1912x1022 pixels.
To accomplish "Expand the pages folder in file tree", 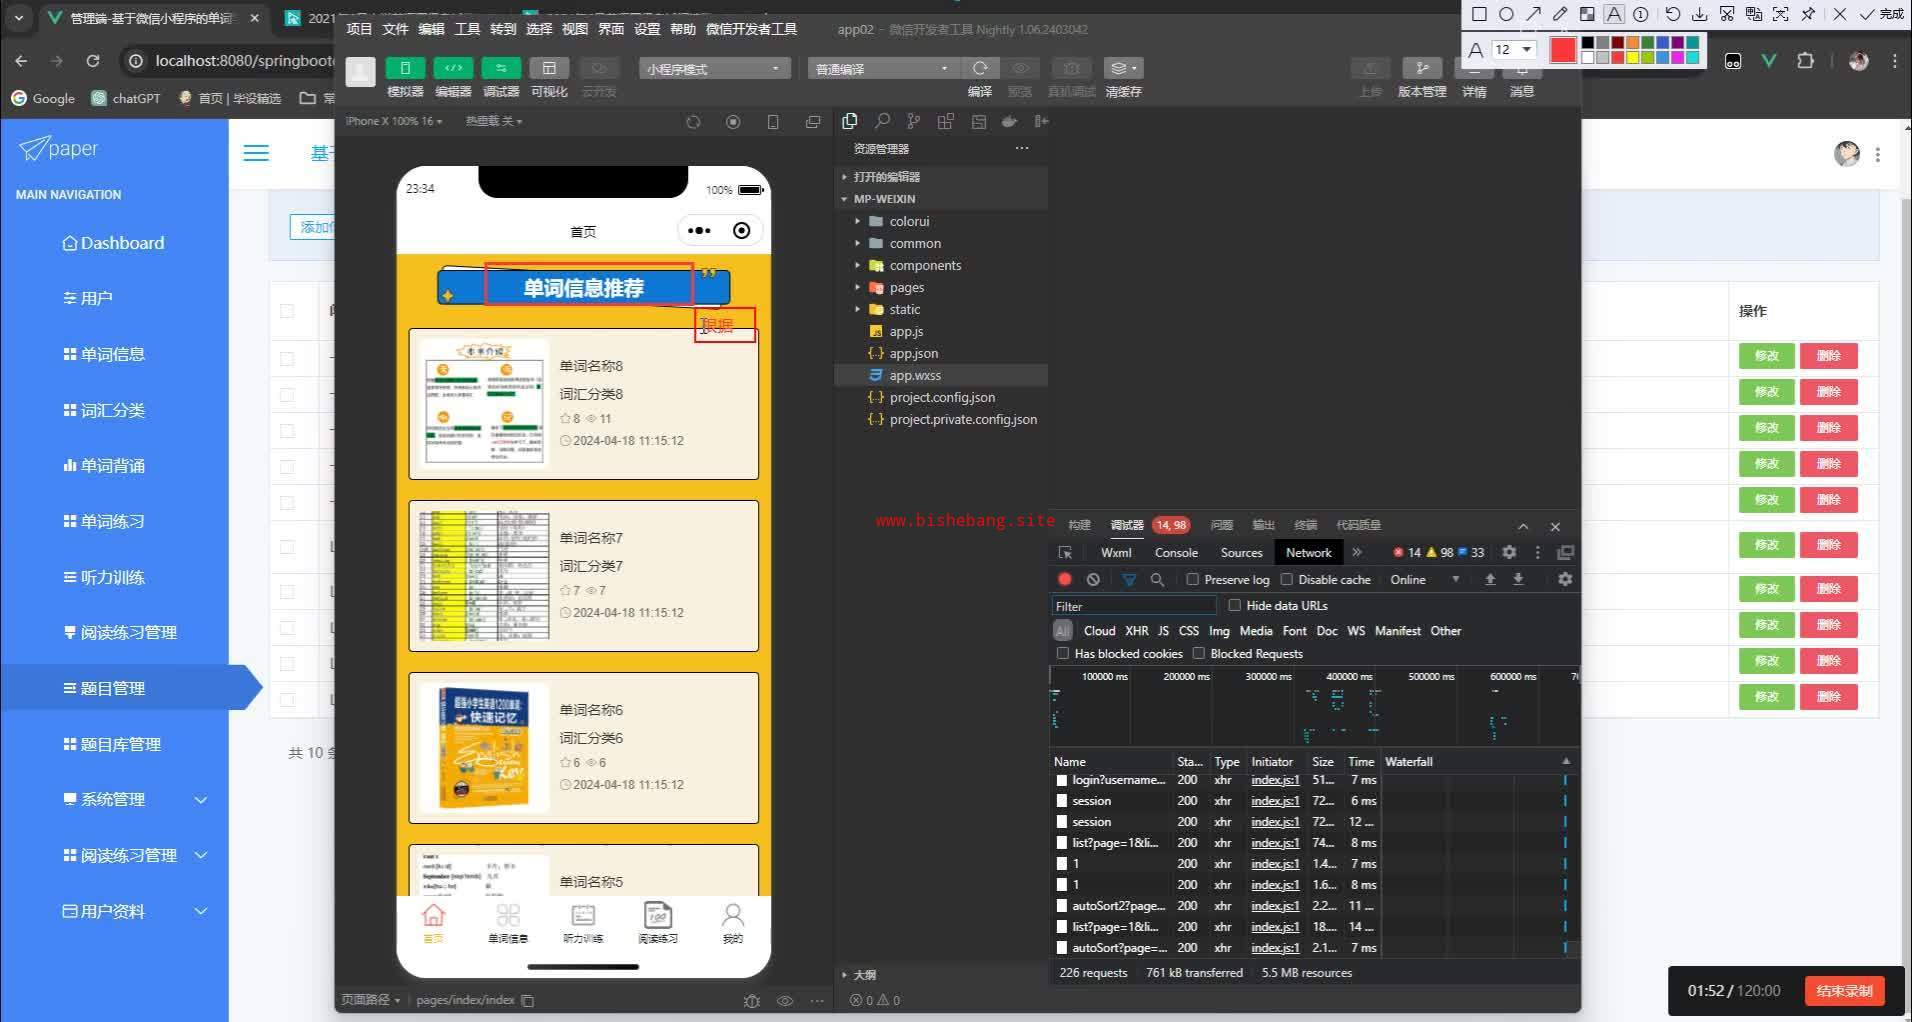I will pos(906,288).
